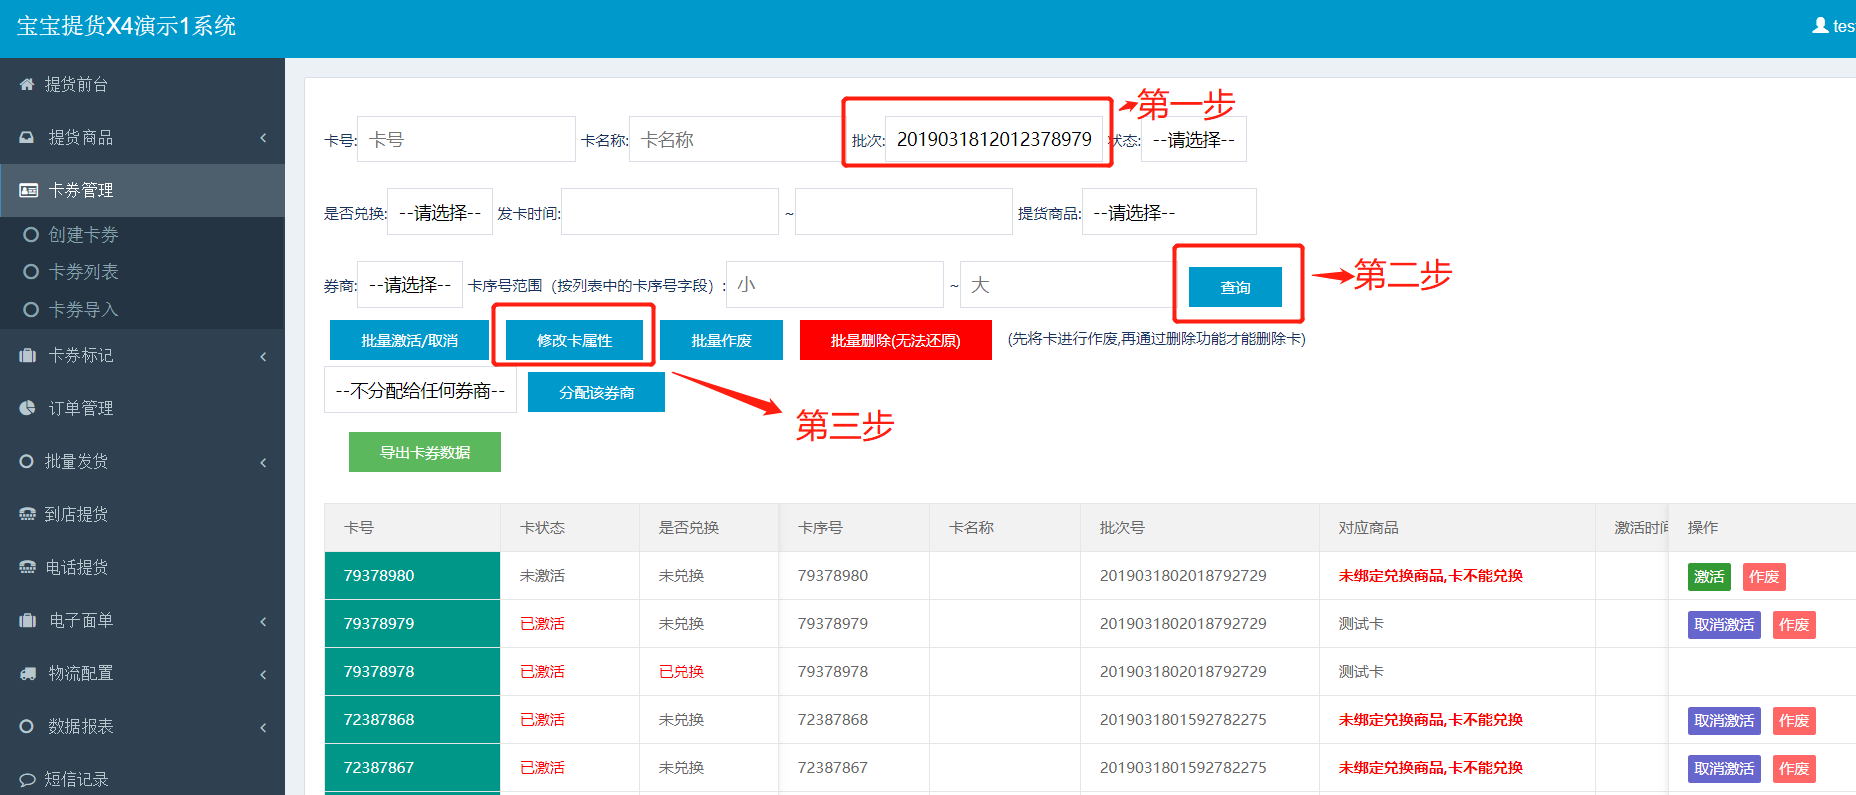Expand the 批量发货 sidebar chevron
The image size is (1856, 795).
coord(263,462)
